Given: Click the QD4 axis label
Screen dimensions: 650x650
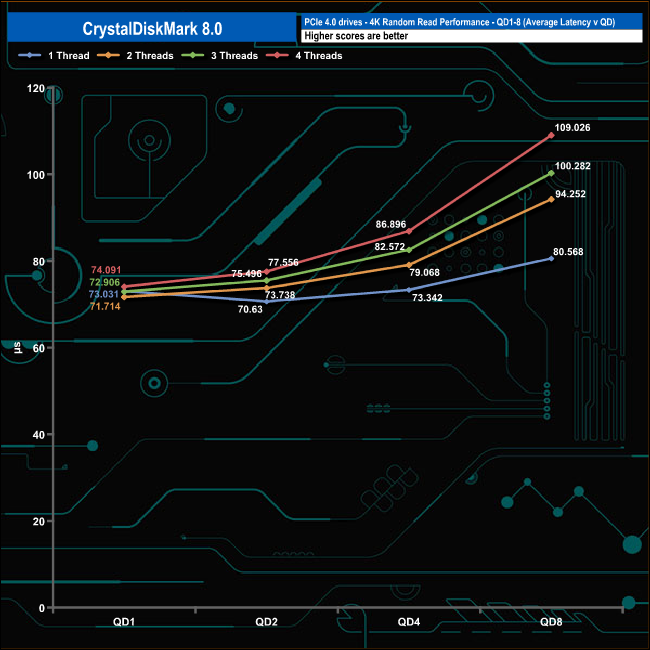Looking at the screenshot, I should pyautogui.click(x=409, y=622).
